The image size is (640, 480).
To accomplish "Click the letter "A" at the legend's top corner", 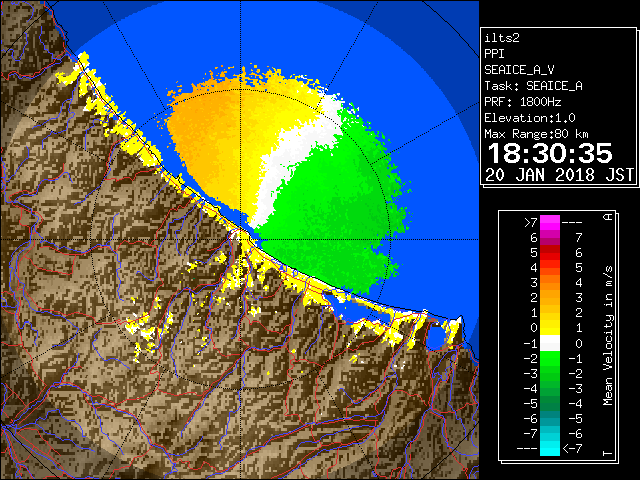I will coord(608,217).
